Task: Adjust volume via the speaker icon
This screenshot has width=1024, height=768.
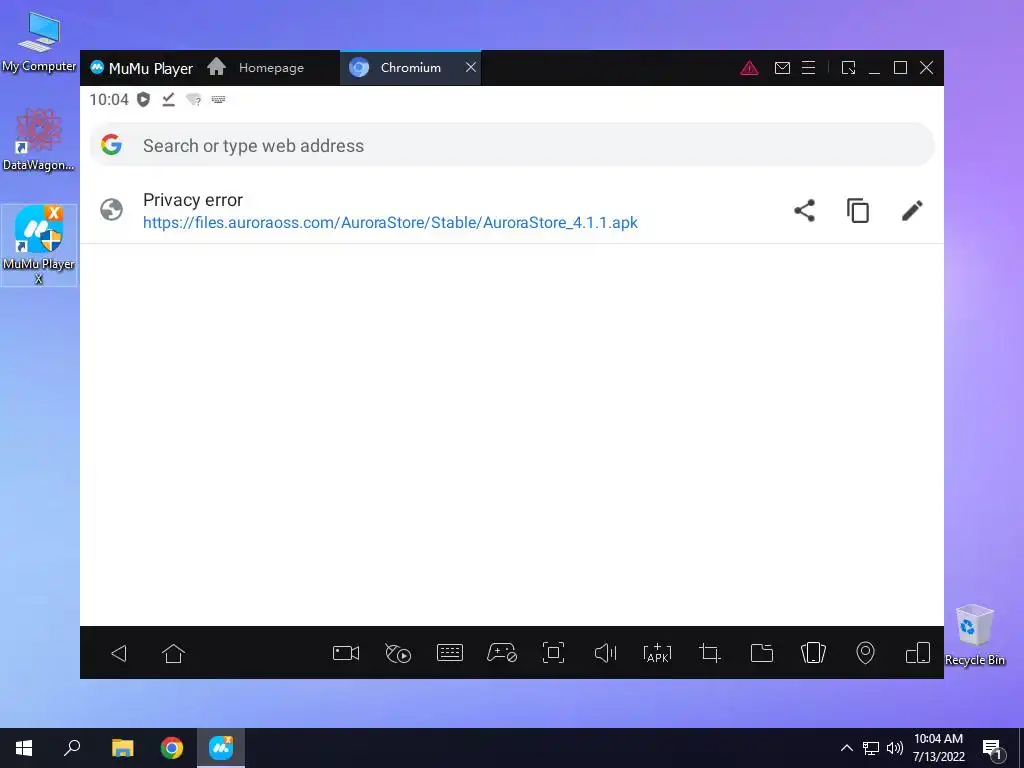Action: [605, 653]
